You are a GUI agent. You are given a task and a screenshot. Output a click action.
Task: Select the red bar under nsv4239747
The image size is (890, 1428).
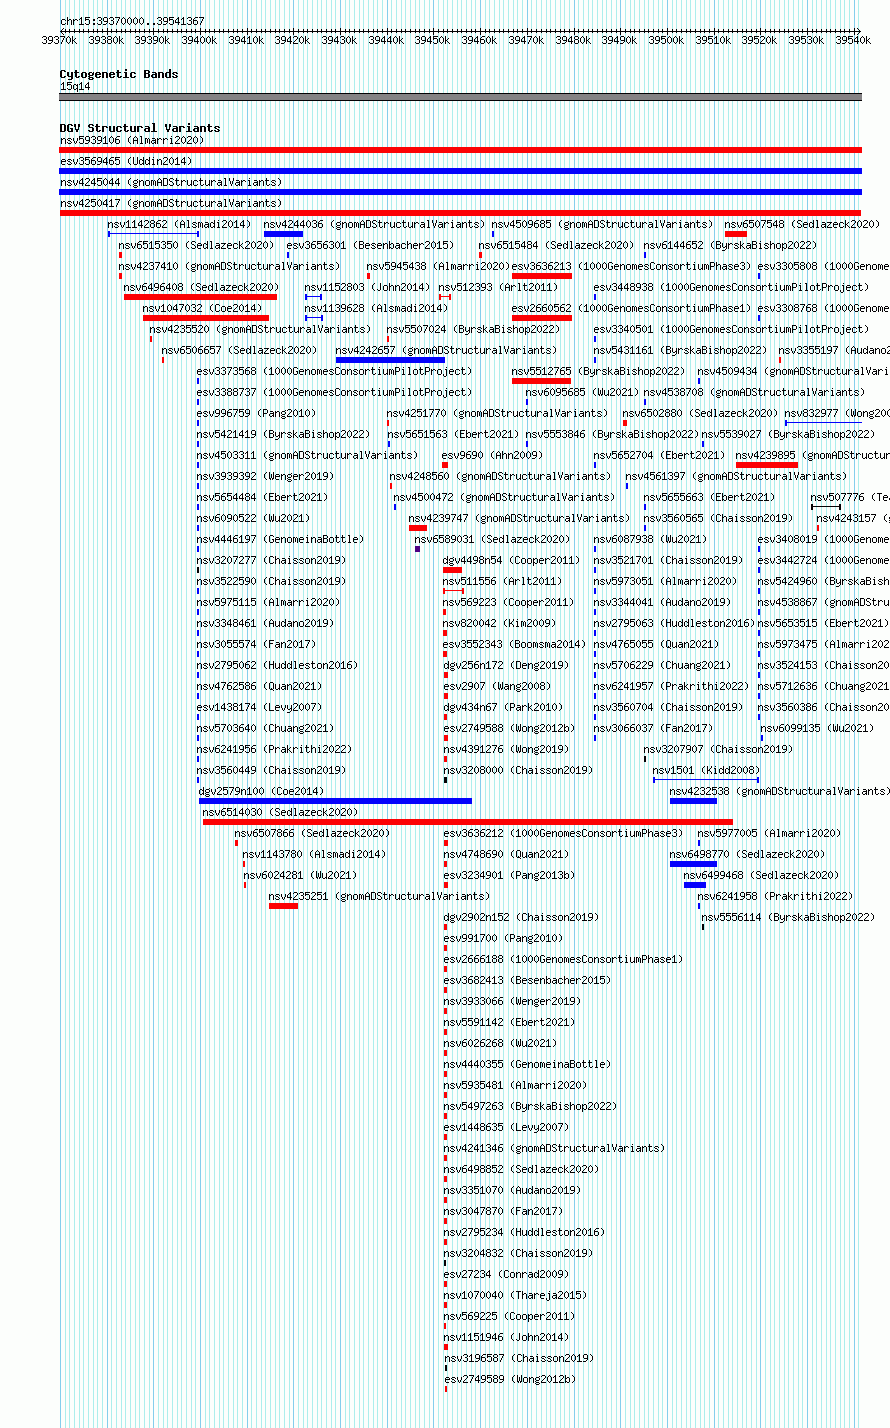[418, 528]
